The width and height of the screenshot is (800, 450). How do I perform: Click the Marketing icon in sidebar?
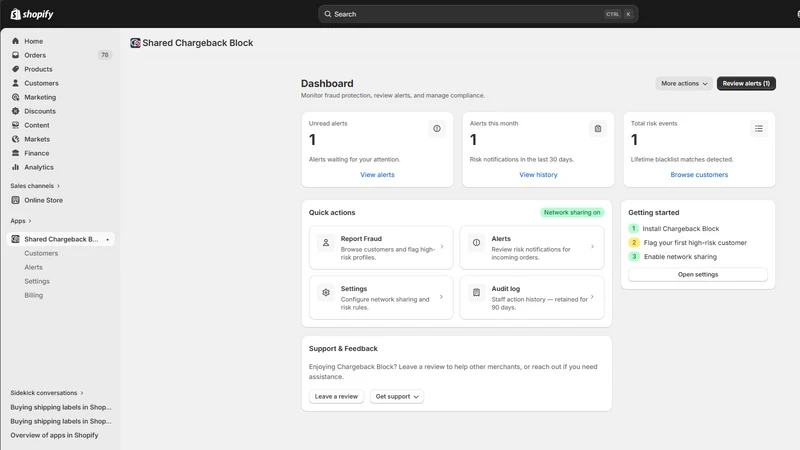(x=15, y=97)
